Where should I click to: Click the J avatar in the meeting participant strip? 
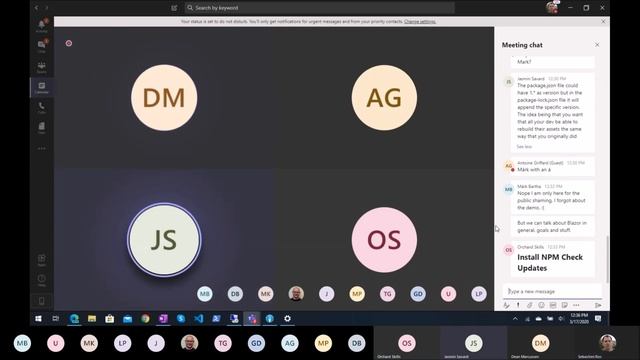[x=327, y=294]
